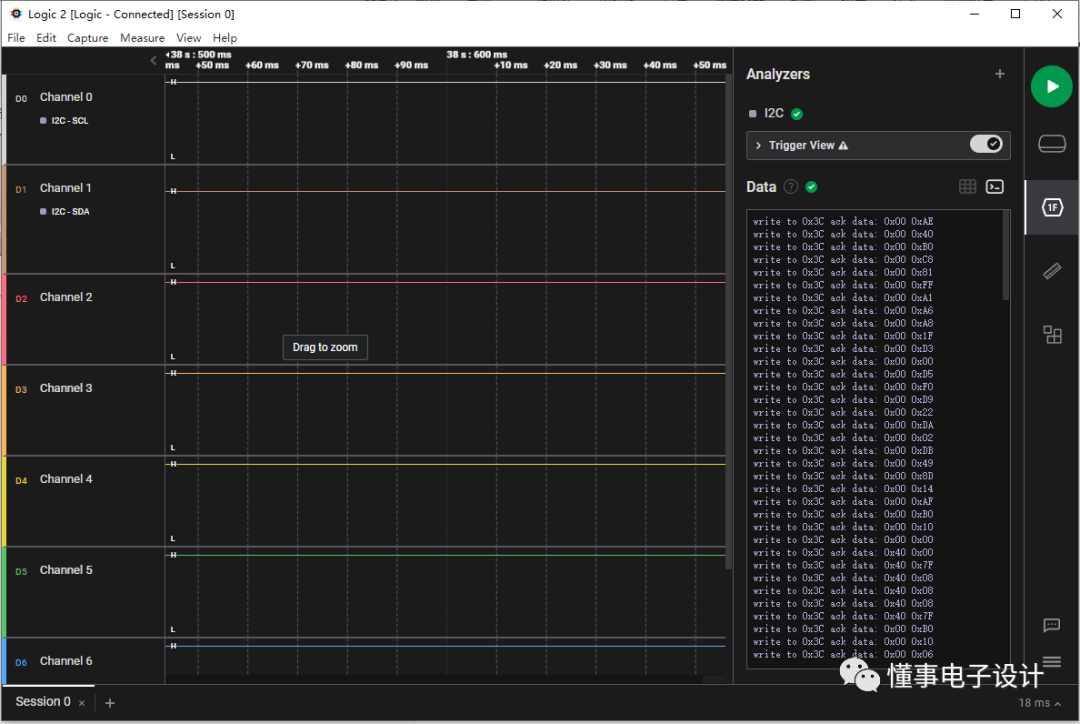Open the extensions panel

[x=1051, y=335]
